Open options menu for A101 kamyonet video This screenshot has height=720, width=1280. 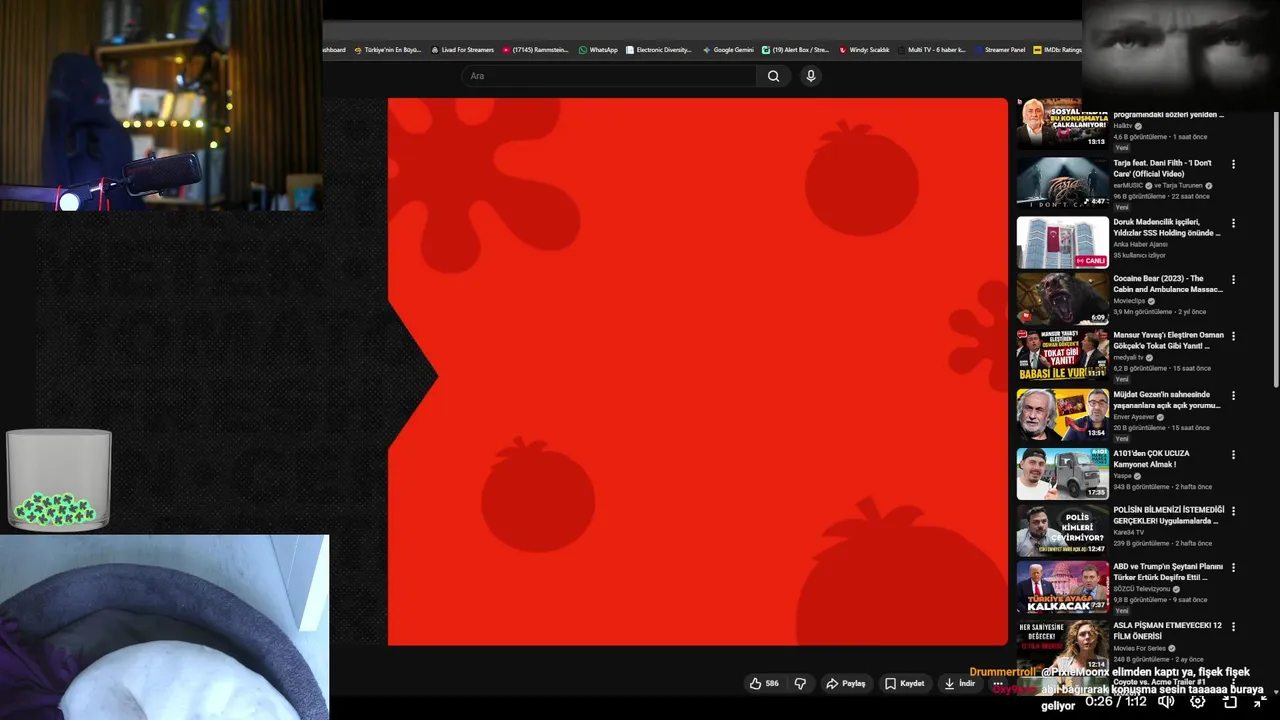1233,454
